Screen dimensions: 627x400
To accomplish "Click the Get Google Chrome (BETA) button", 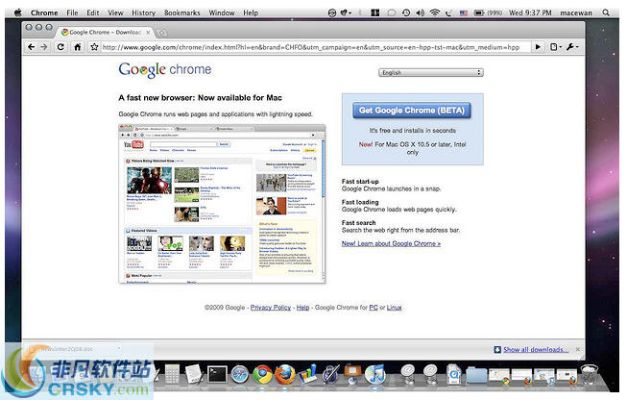I will pyautogui.click(x=411, y=111).
